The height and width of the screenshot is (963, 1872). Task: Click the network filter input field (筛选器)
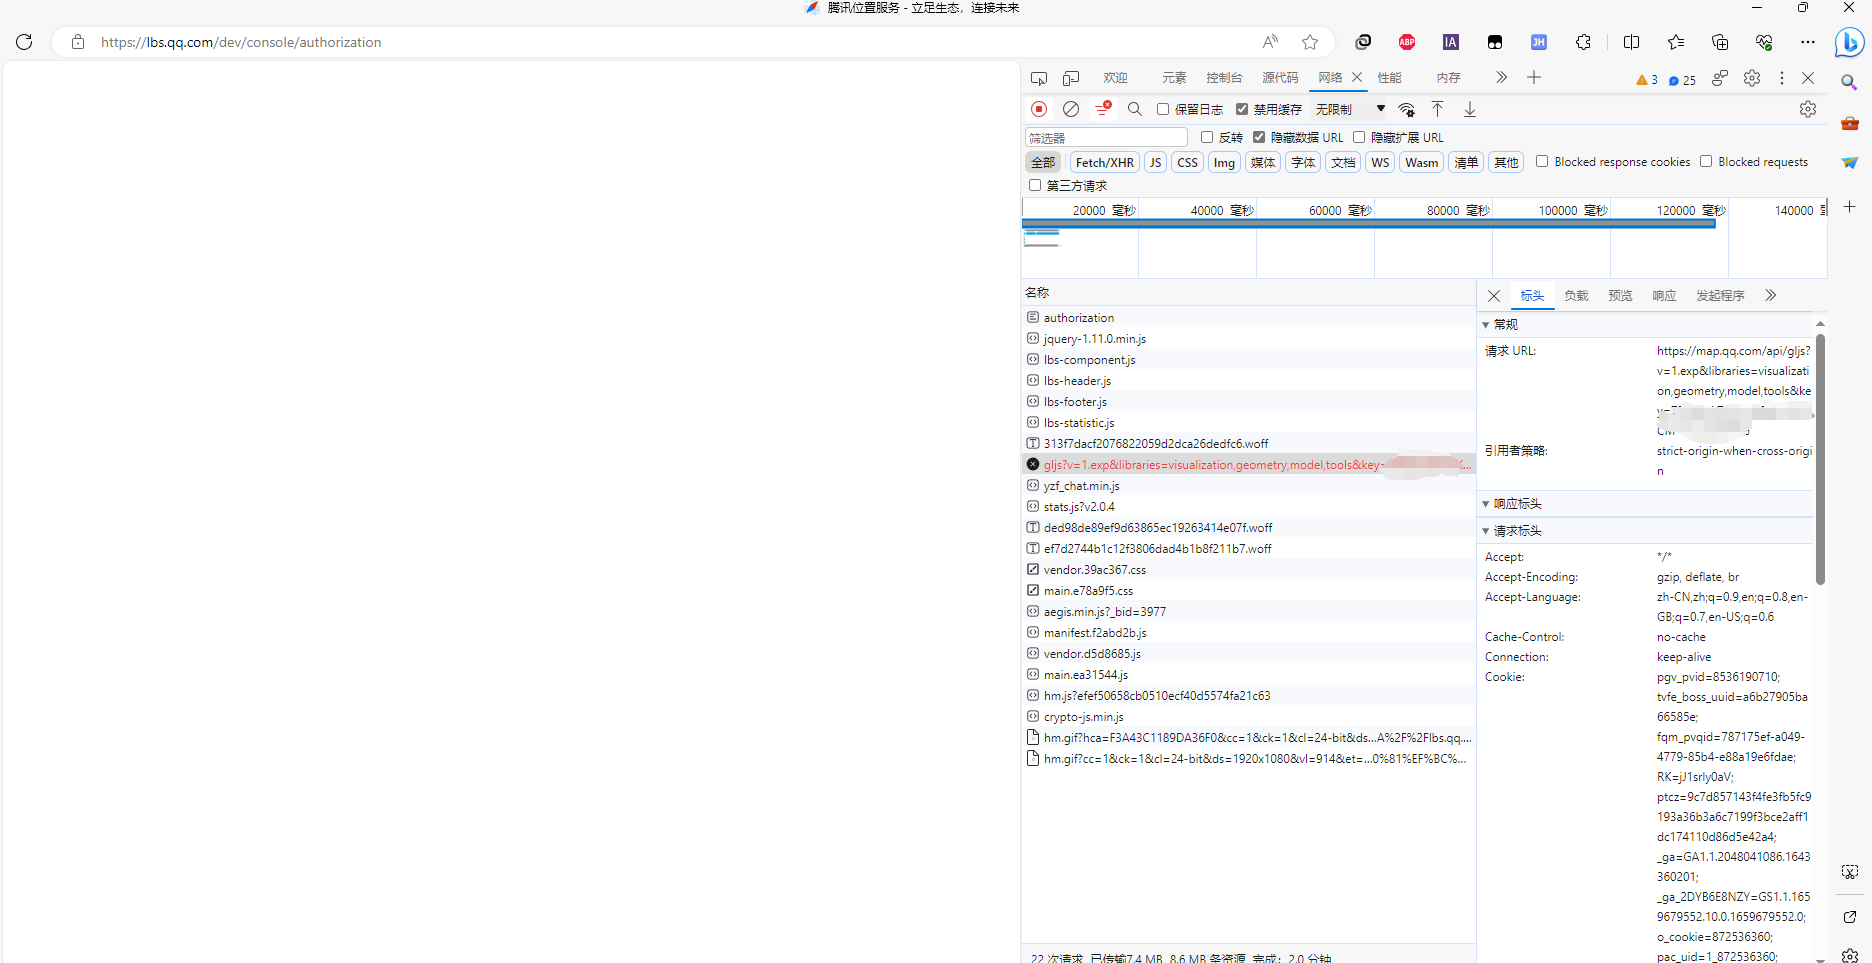(x=1106, y=137)
